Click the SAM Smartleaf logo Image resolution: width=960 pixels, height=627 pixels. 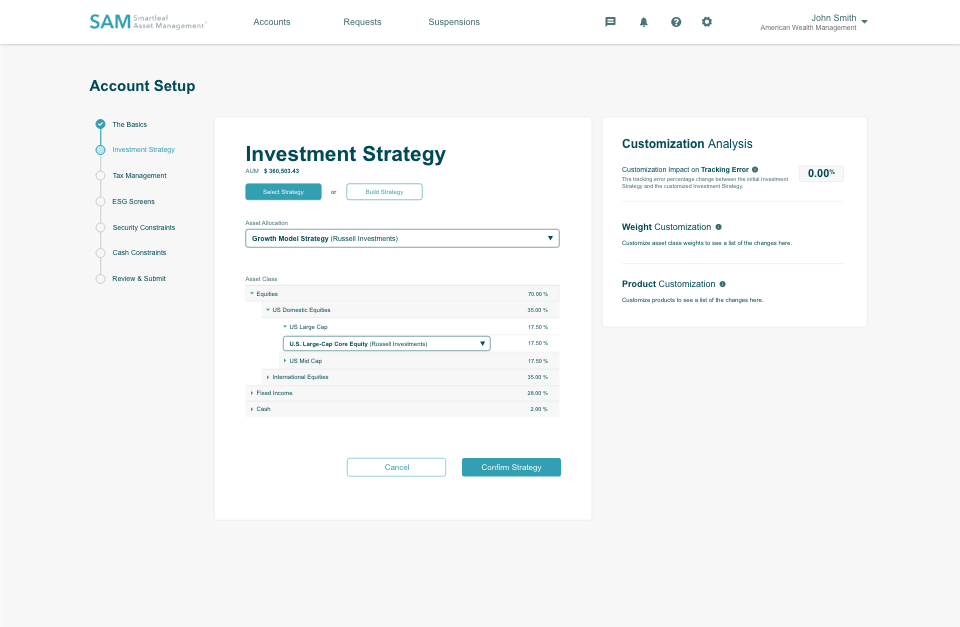(147, 22)
